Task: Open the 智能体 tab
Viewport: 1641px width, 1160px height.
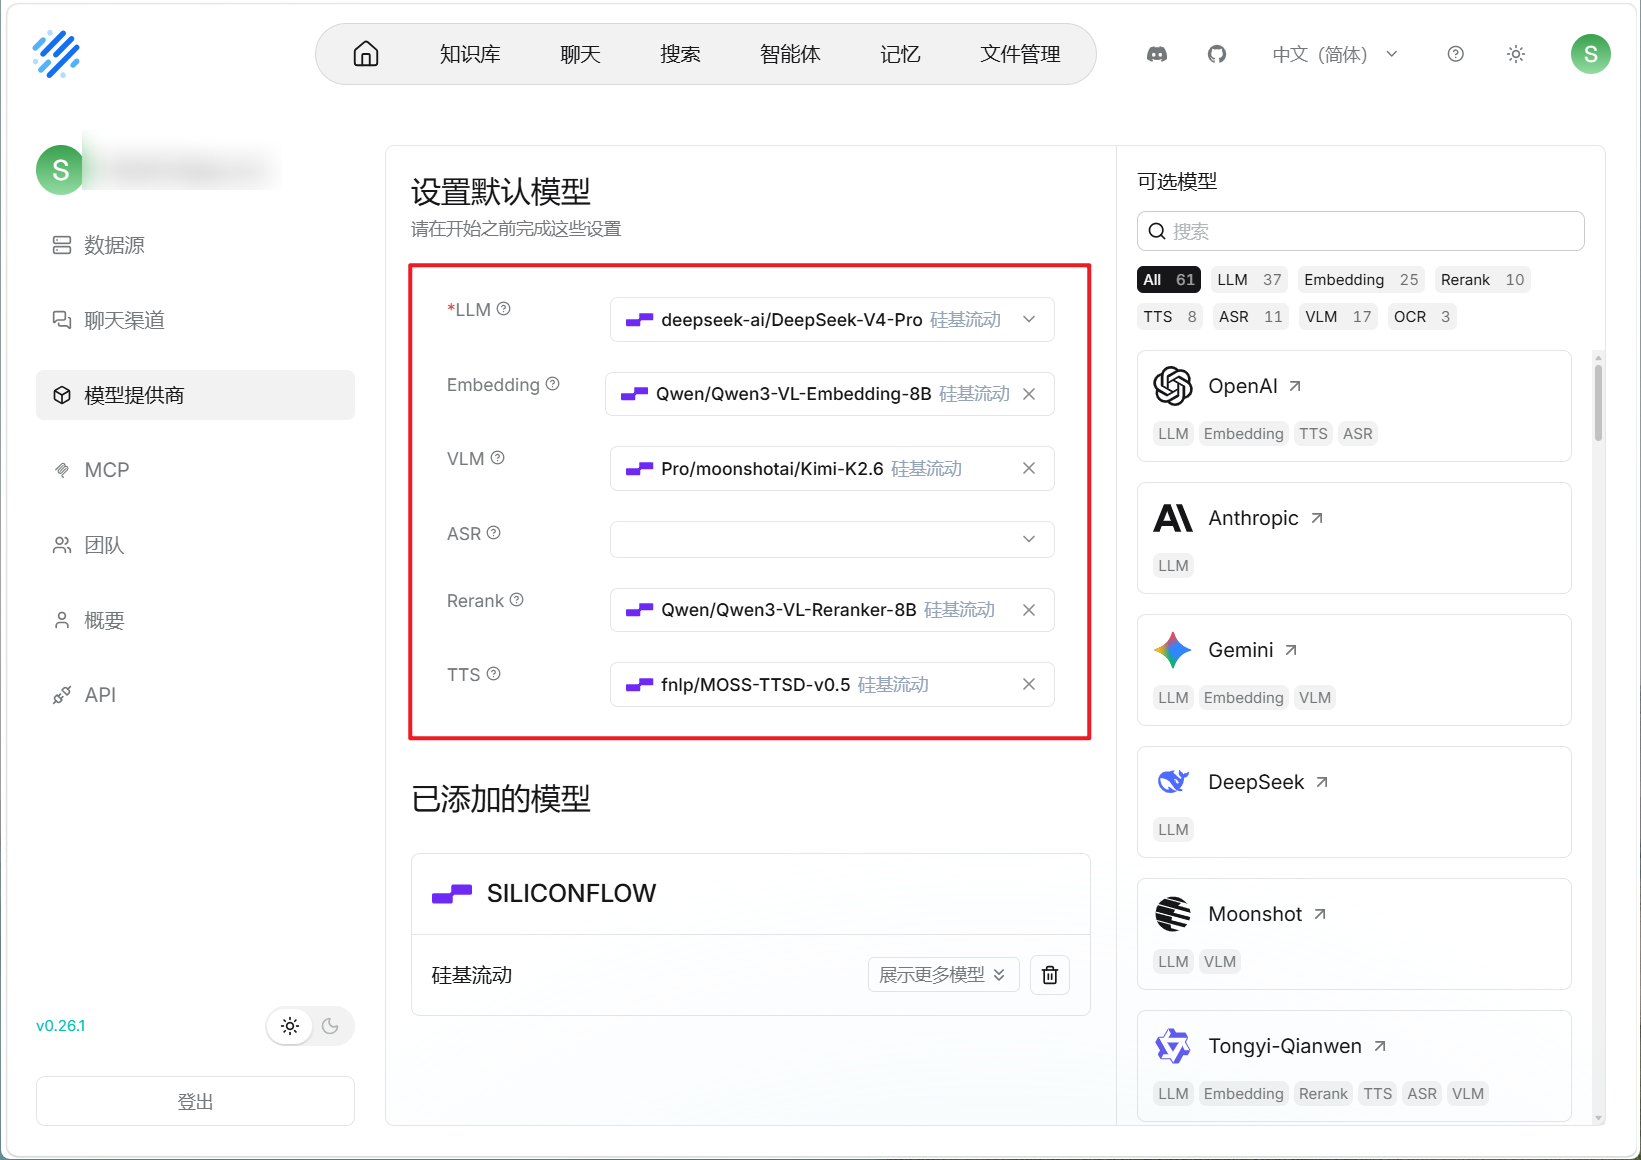Action: pyautogui.click(x=790, y=54)
